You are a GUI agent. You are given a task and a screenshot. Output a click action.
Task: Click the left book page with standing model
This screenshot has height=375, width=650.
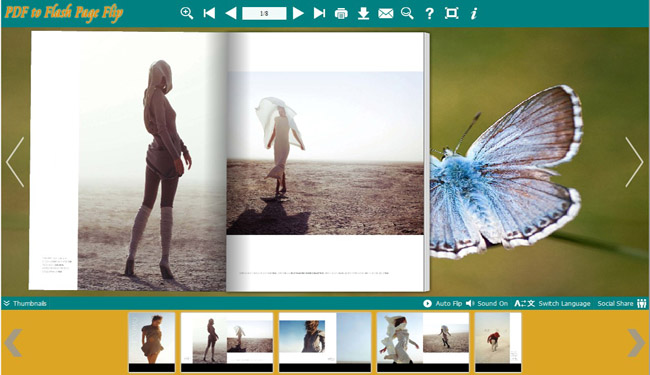(128, 161)
